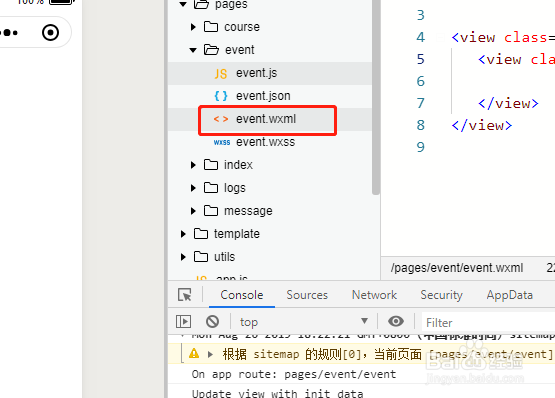Screen dimensions: 555x398
Task: Select the template folder label
Action: (237, 234)
